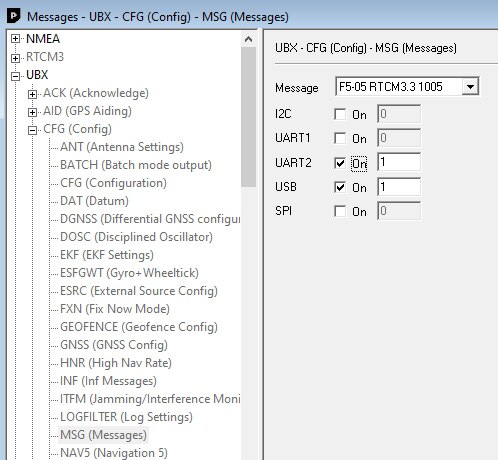Select DGNSS (Differential GNSS) tree item
This screenshot has width=498, height=460.
coord(150,219)
